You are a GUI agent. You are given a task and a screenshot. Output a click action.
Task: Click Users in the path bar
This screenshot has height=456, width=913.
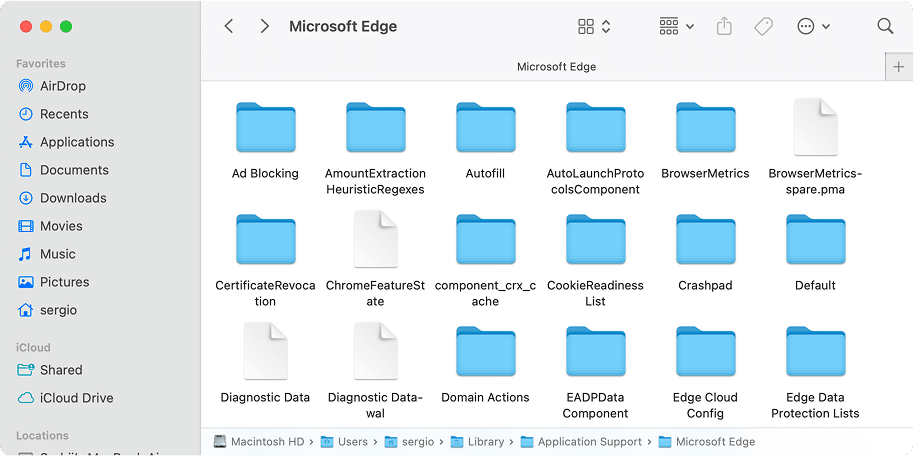pyautogui.click(x=344, y=442)
